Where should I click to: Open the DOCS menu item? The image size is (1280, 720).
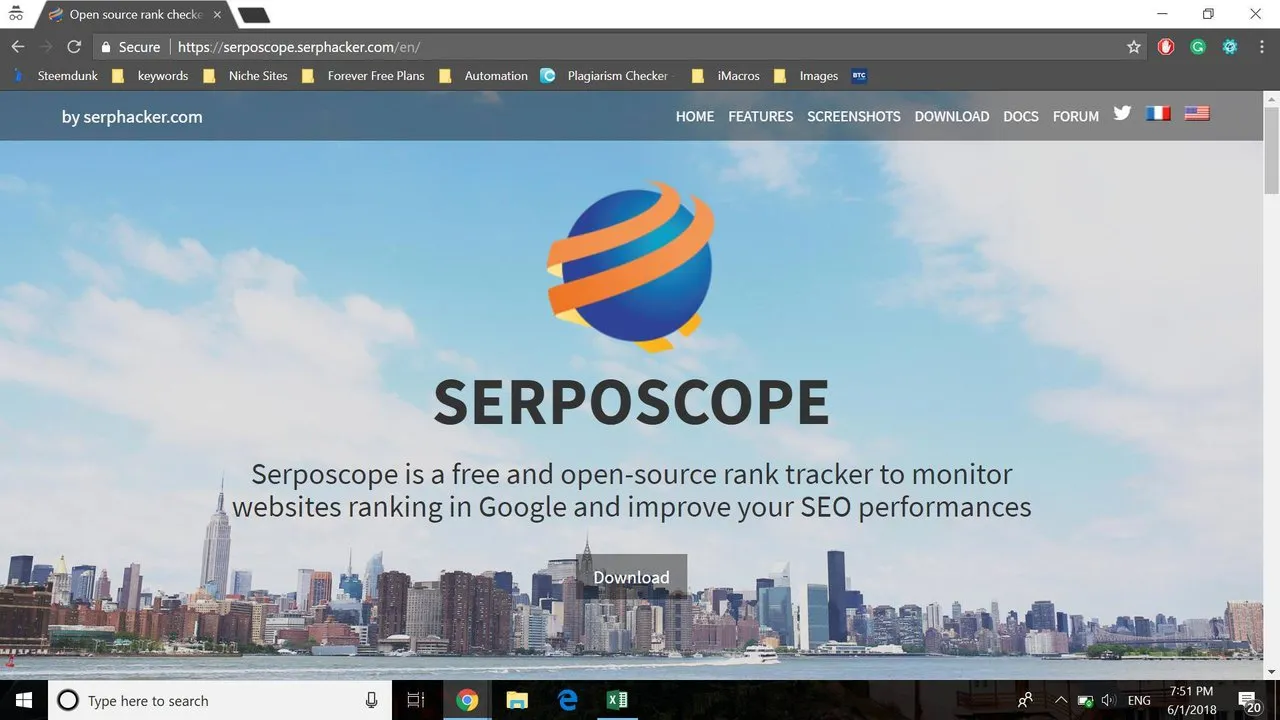1021,116
